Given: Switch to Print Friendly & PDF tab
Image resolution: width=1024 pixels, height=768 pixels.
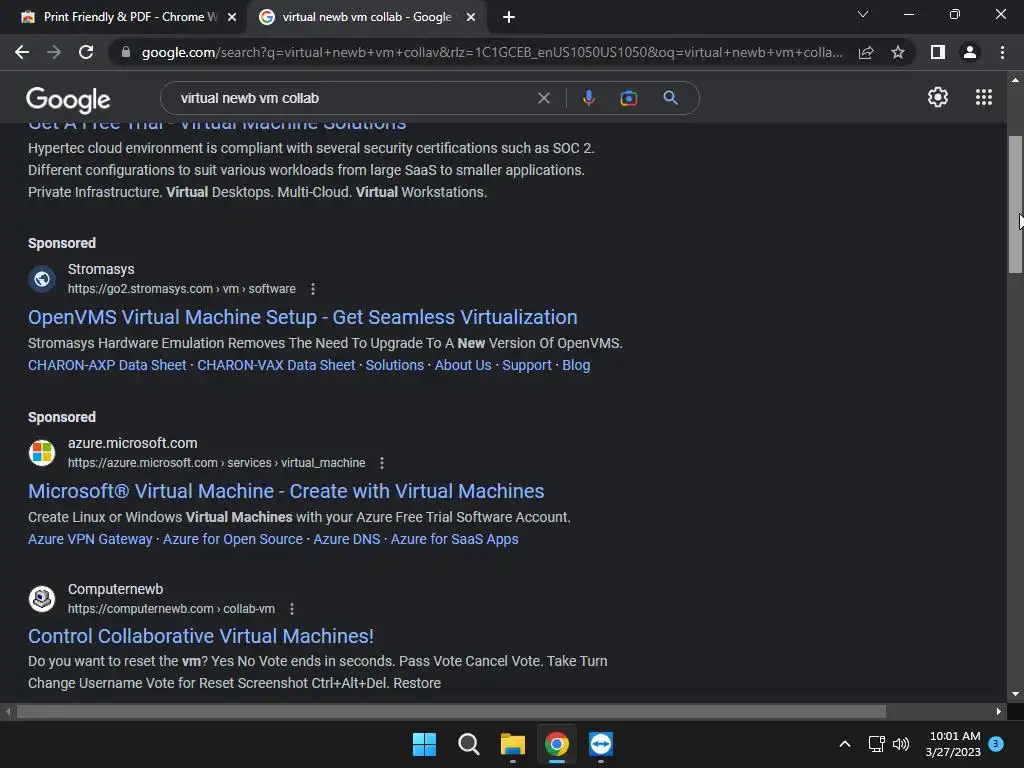Looking at the screenshot, I should tap(123, 17).
